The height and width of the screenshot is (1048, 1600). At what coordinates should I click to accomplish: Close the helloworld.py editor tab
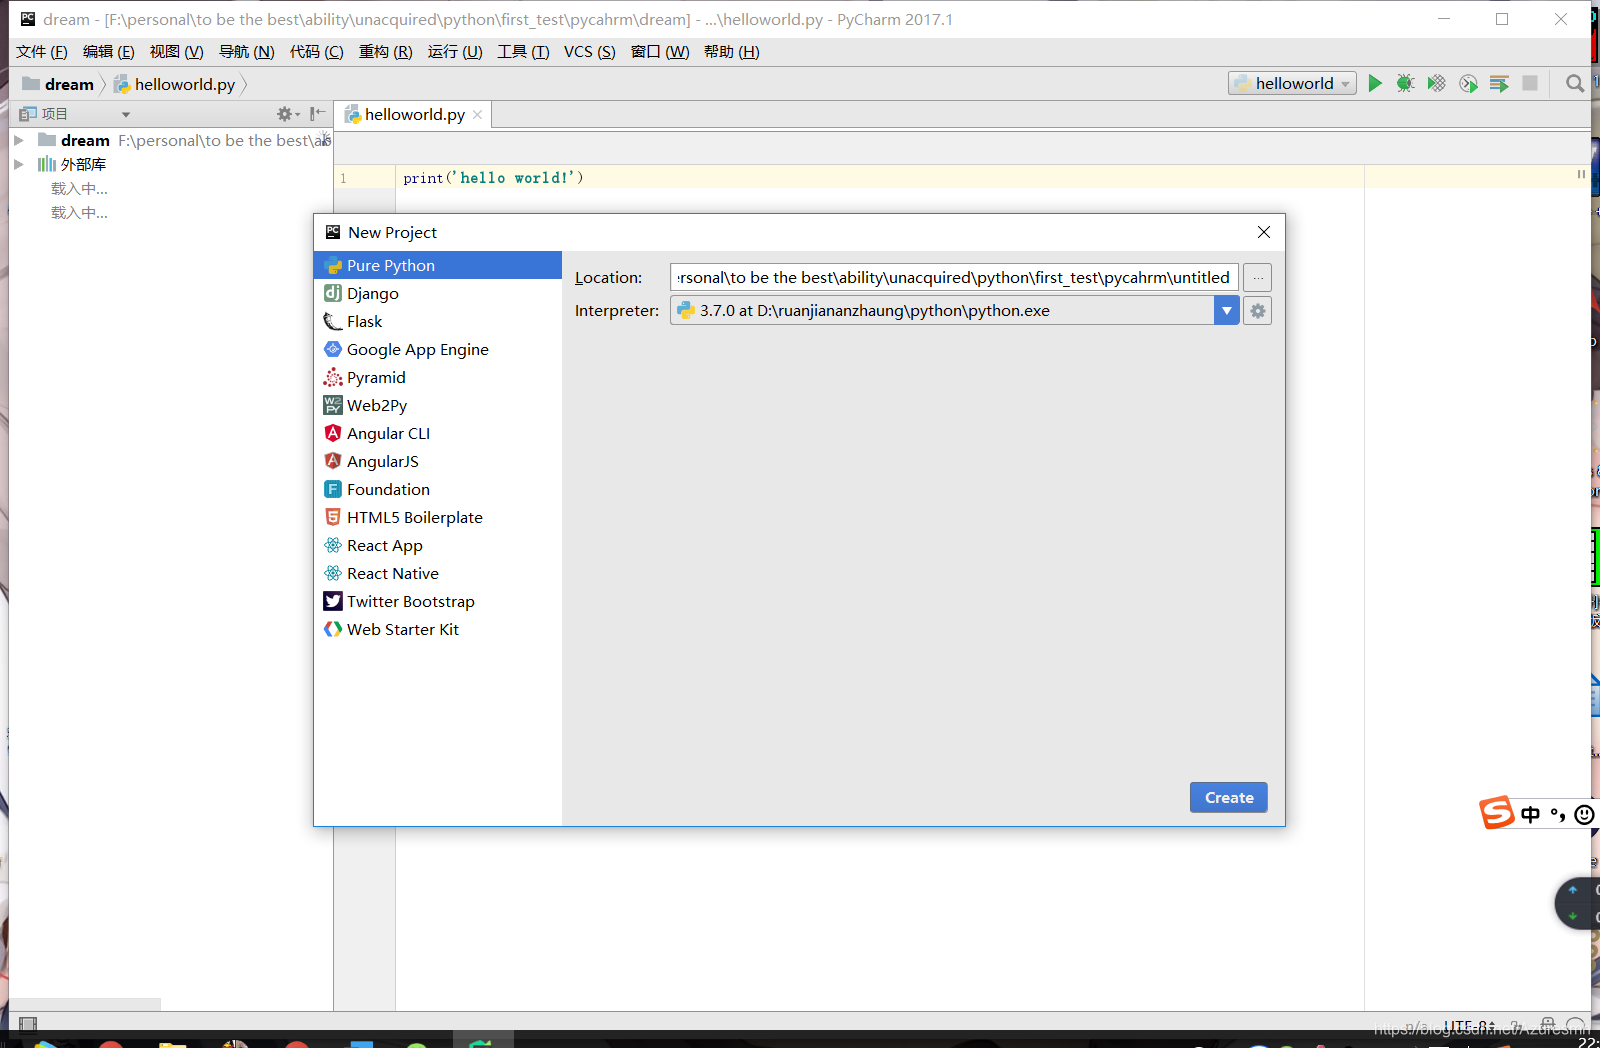(x=477, y=115)
